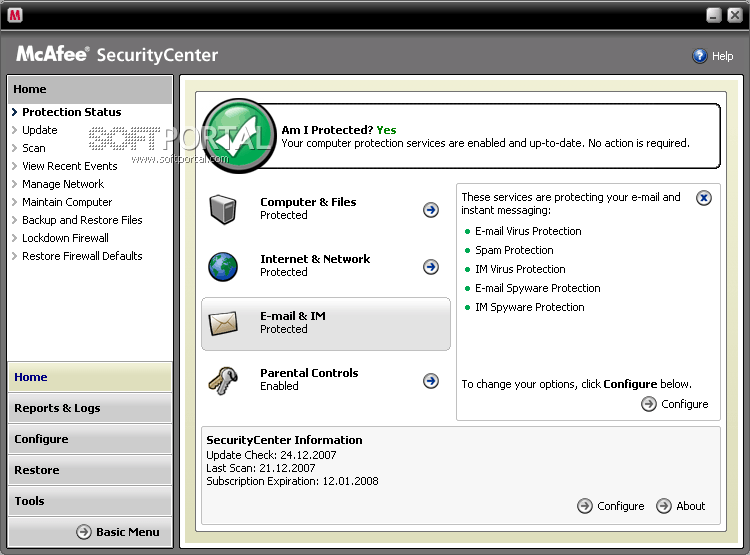The width and height of the screenshot is (750, 555).
Task: Click the McAfee M logo icon in the title bar
Action: pyautogui.click(x=15, y=15)
